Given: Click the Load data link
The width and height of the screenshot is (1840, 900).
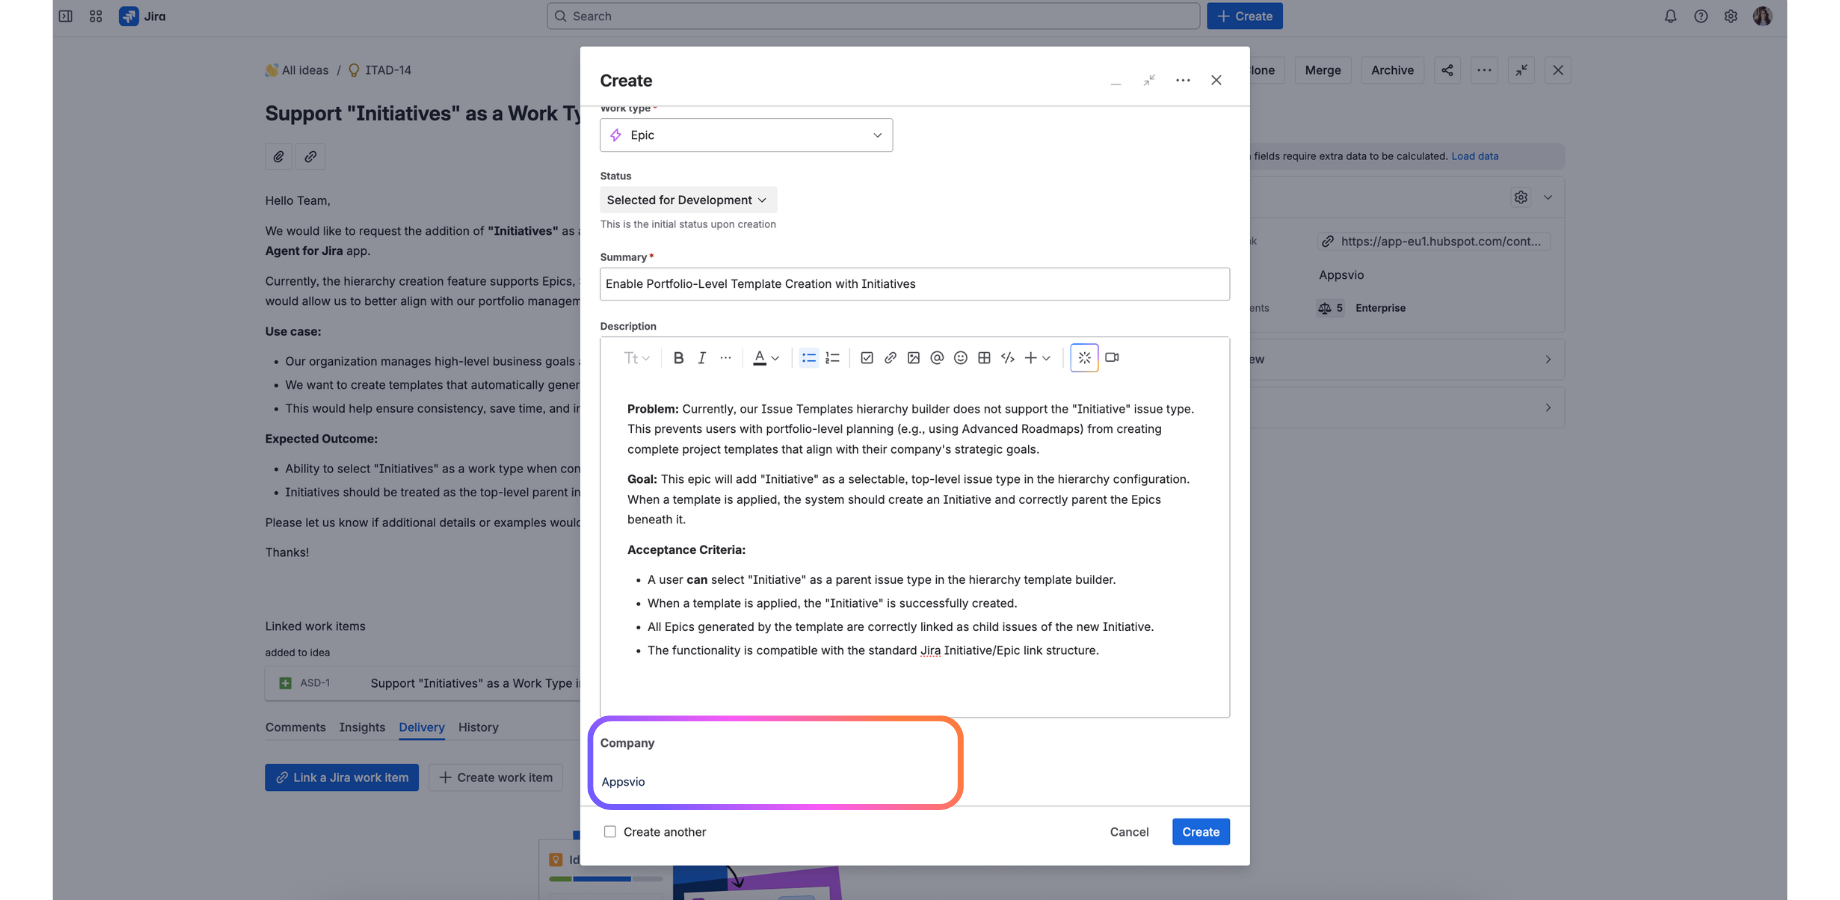Looking at the screenshot, I should click(x=1475, y=156).
